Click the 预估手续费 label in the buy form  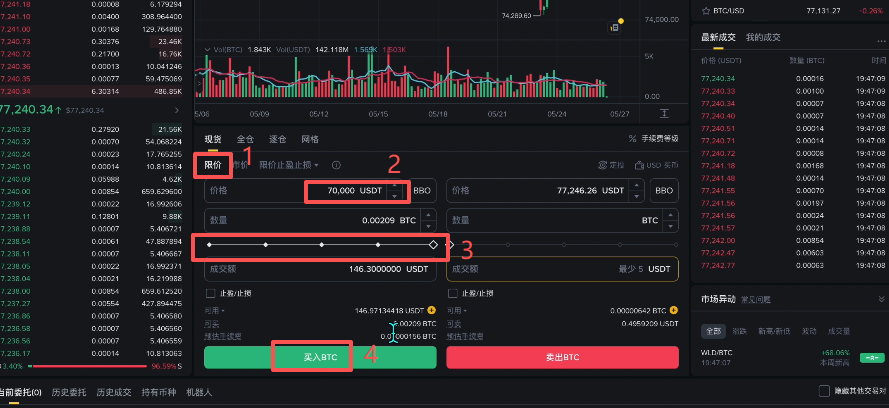[x=223, y=336]
